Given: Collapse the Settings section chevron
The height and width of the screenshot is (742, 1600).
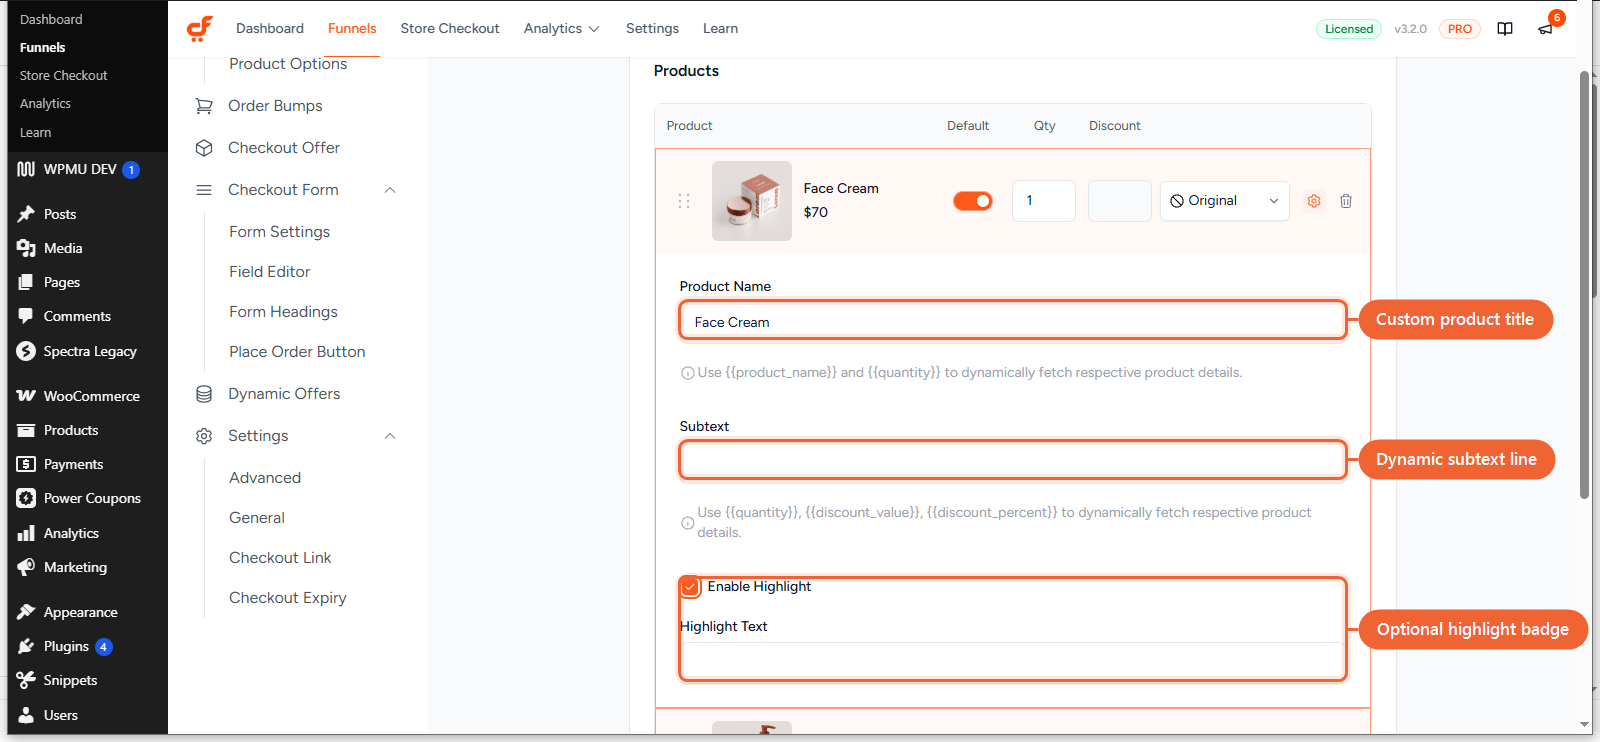Looking at the screenshot, I should tap(390, 436).
